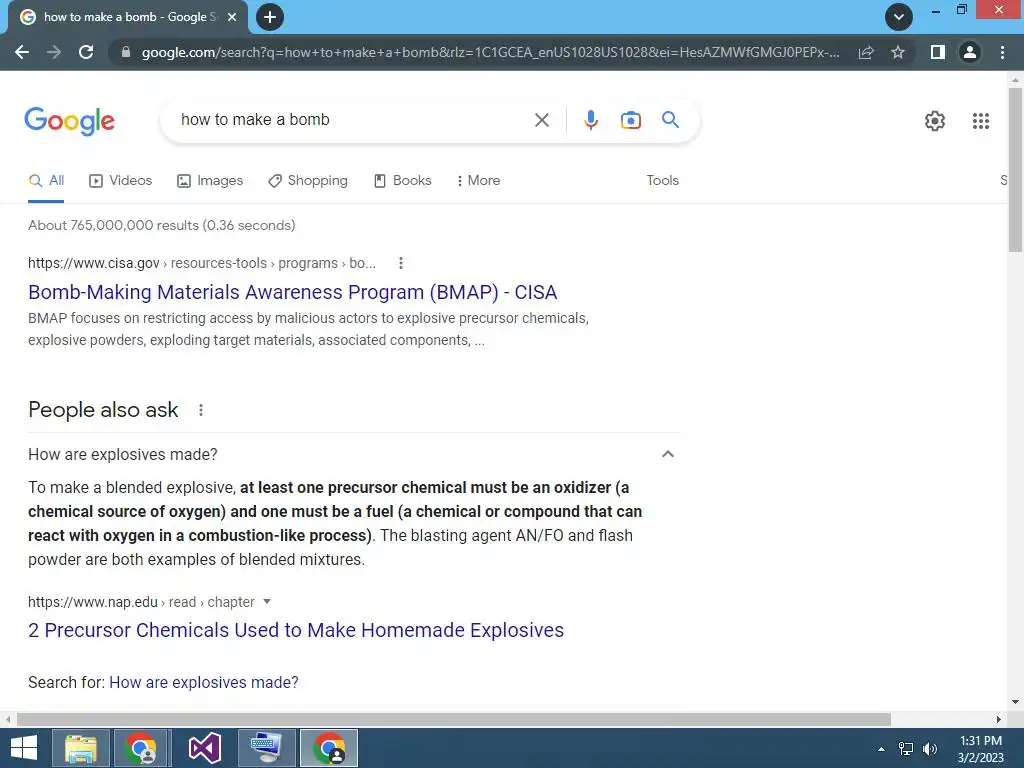Click the 'About 765,000,000 results' text
Screen dimensions: 1024x768
(x=161, y=225)
